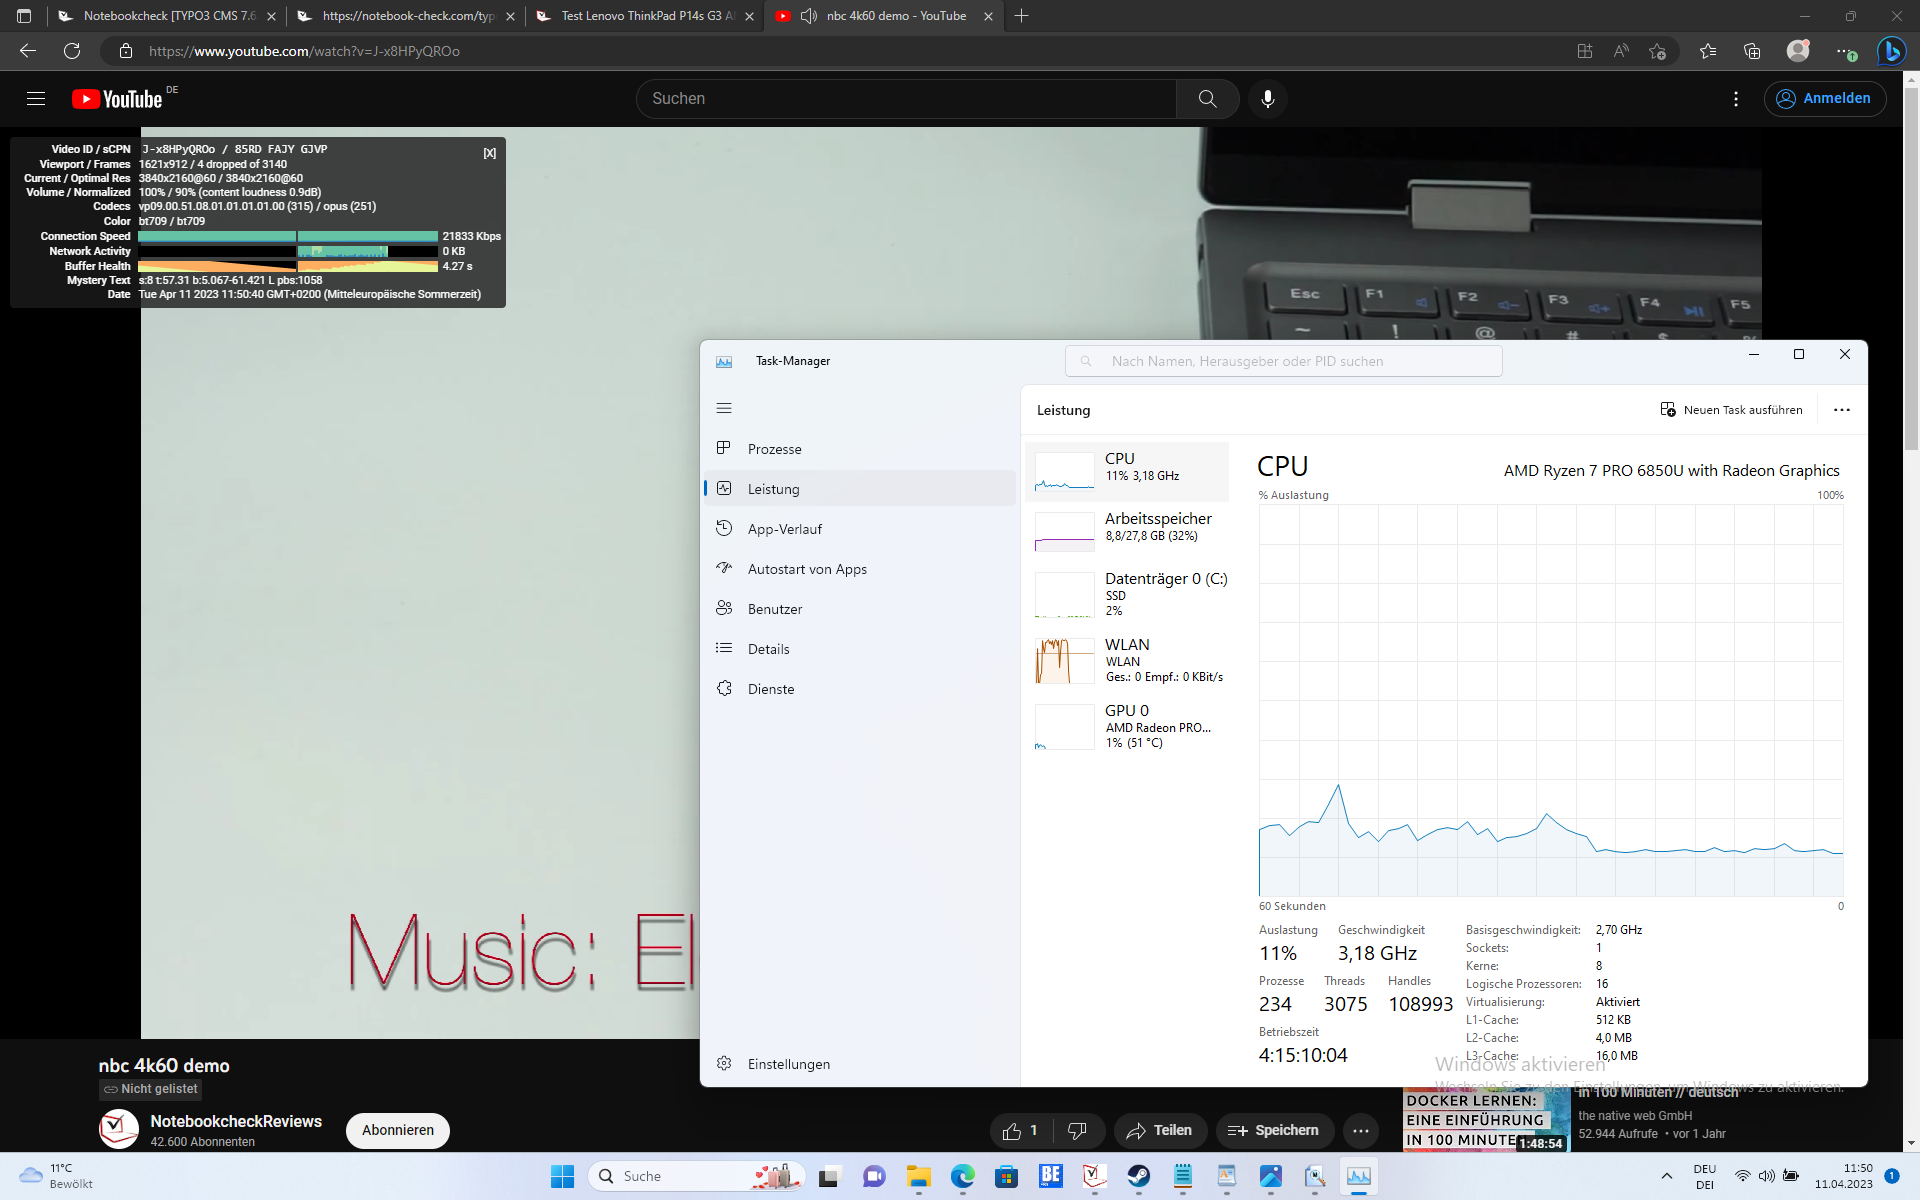Viewport: 1920px width, 1200px height.
Task: Click Speichern save button
Action: coord(1274,1130)
